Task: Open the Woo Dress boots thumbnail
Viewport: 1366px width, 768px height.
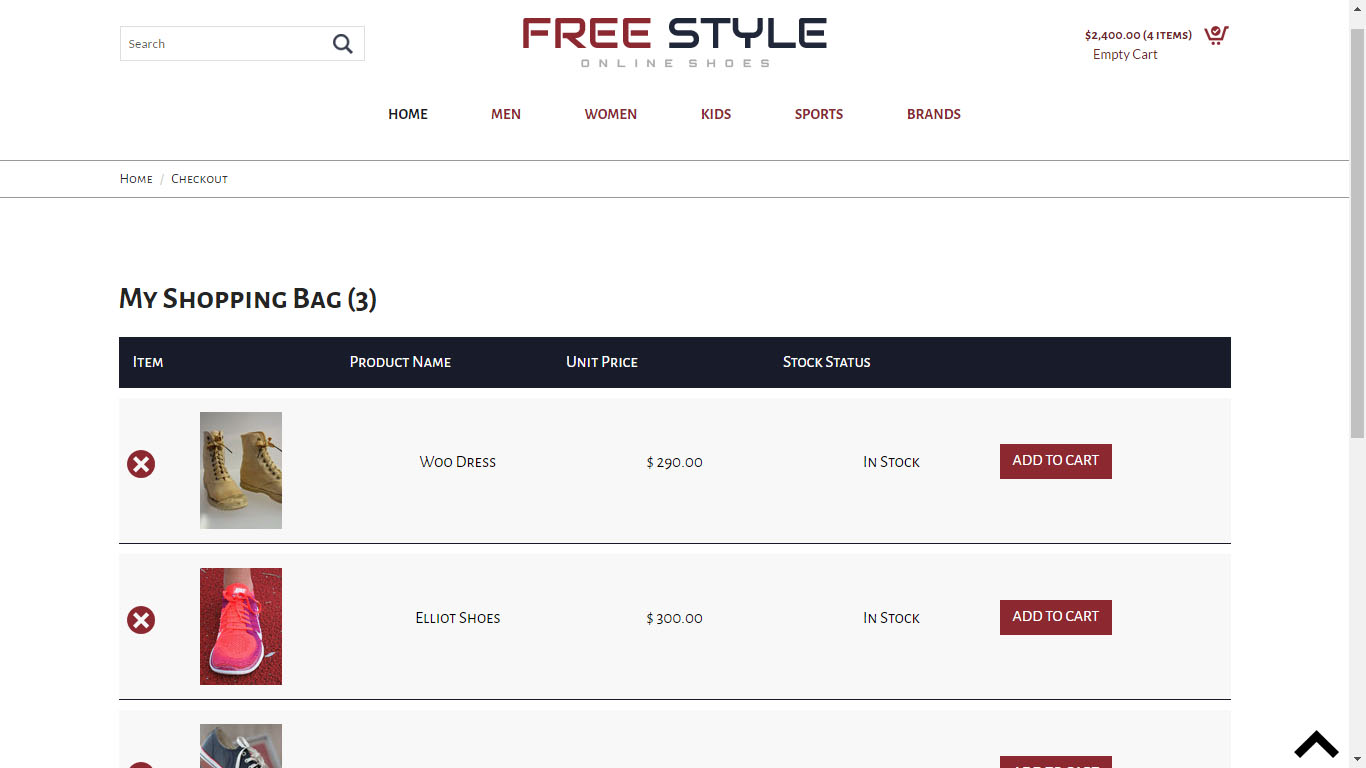Action: [241, 470]
